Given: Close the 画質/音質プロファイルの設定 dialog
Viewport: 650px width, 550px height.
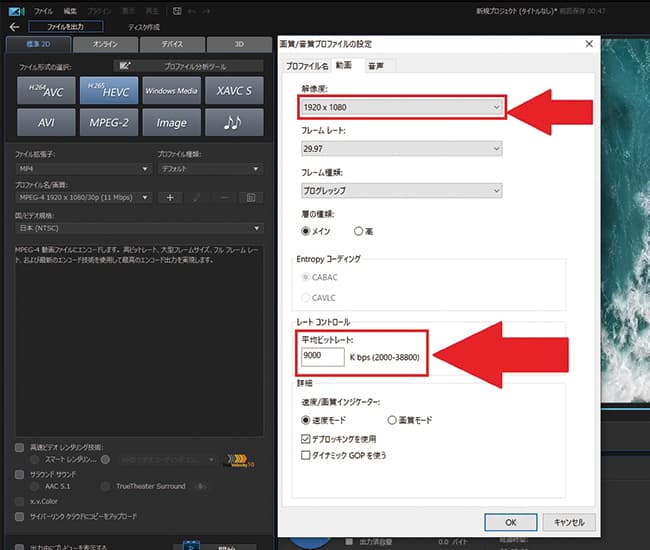Looking at the screenshot, I should 589,44.
